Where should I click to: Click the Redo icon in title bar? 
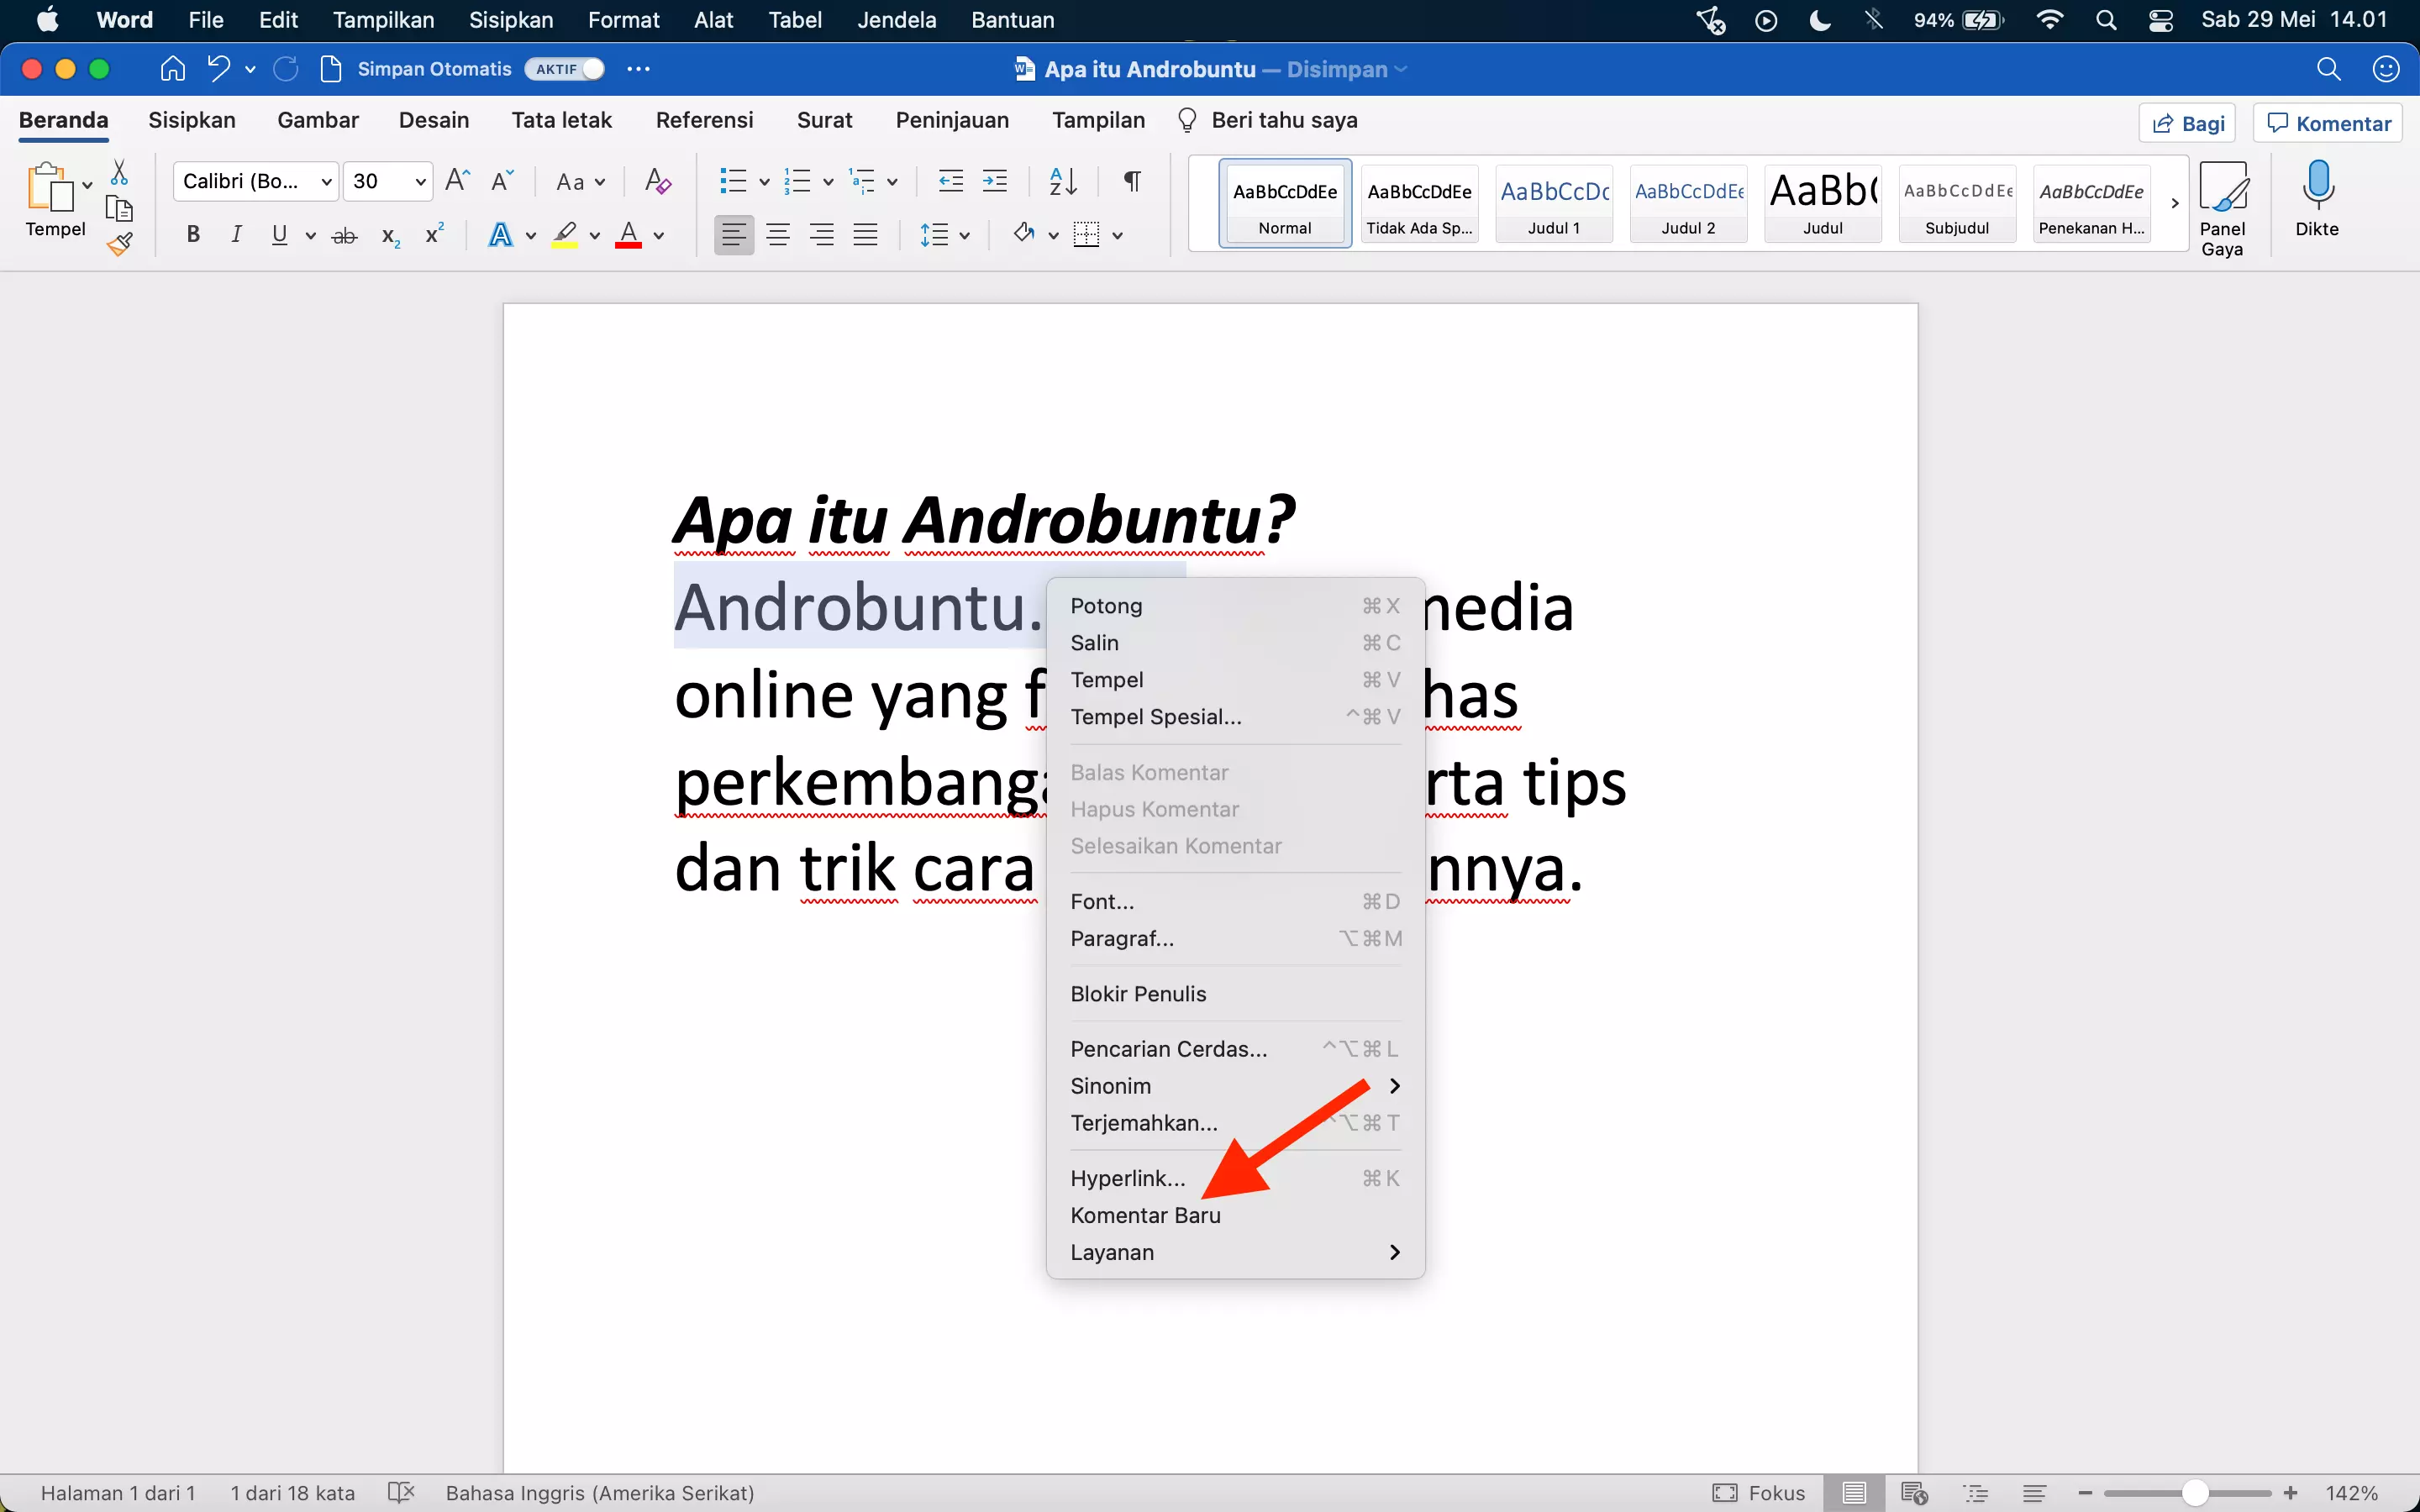coord(286,69)
